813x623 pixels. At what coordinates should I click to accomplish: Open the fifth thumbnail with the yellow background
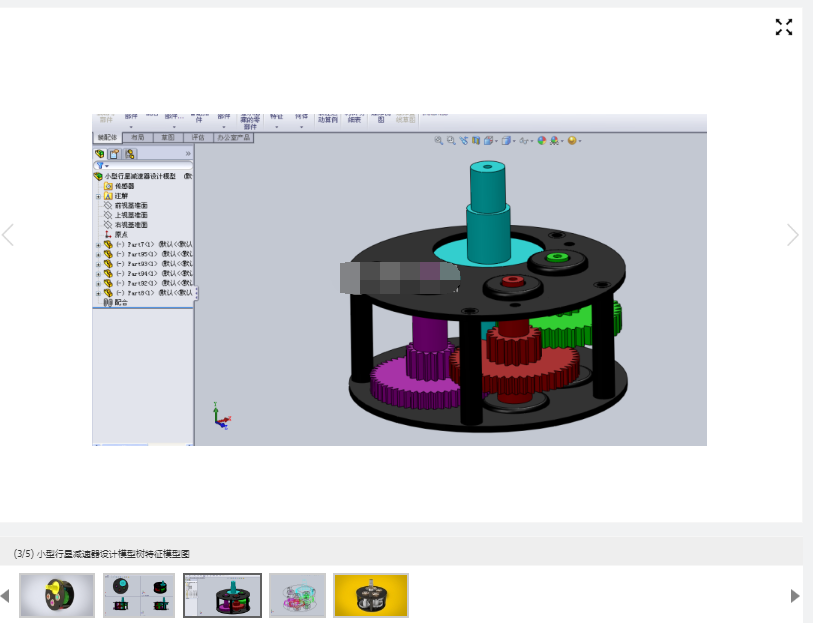371,596
